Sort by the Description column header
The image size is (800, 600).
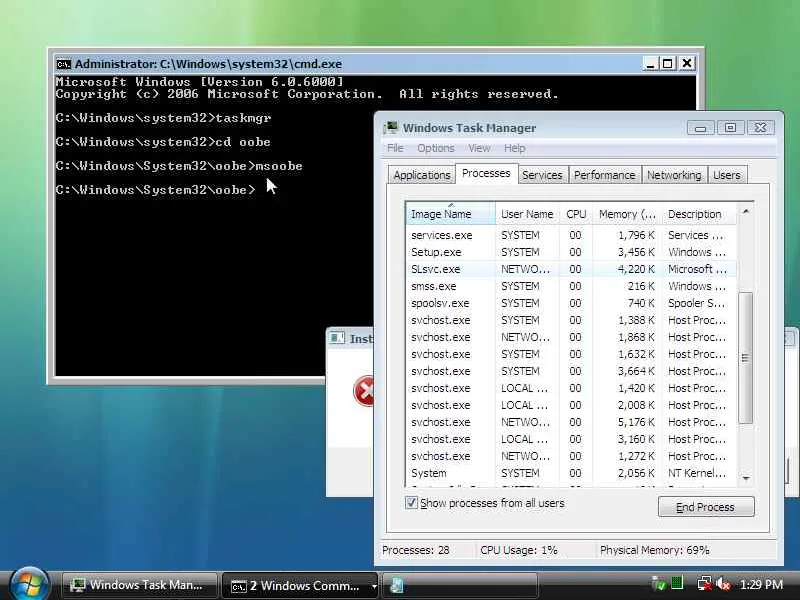coord(699,214)
